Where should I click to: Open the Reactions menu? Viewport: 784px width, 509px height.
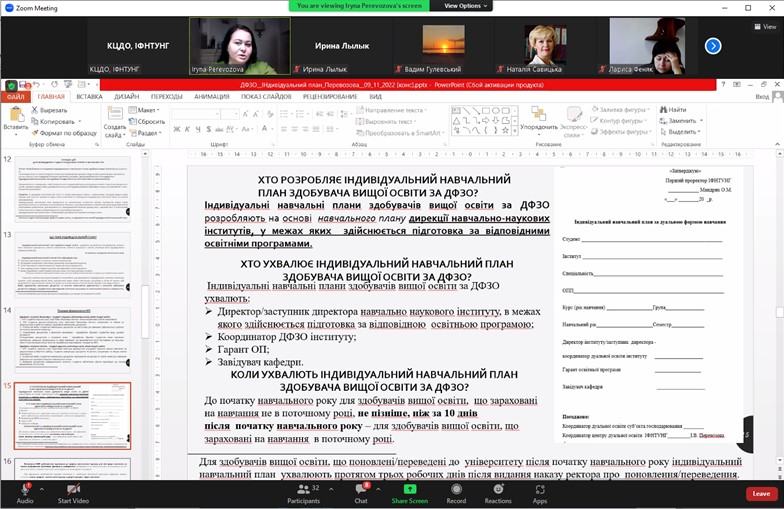pos(498,488)
